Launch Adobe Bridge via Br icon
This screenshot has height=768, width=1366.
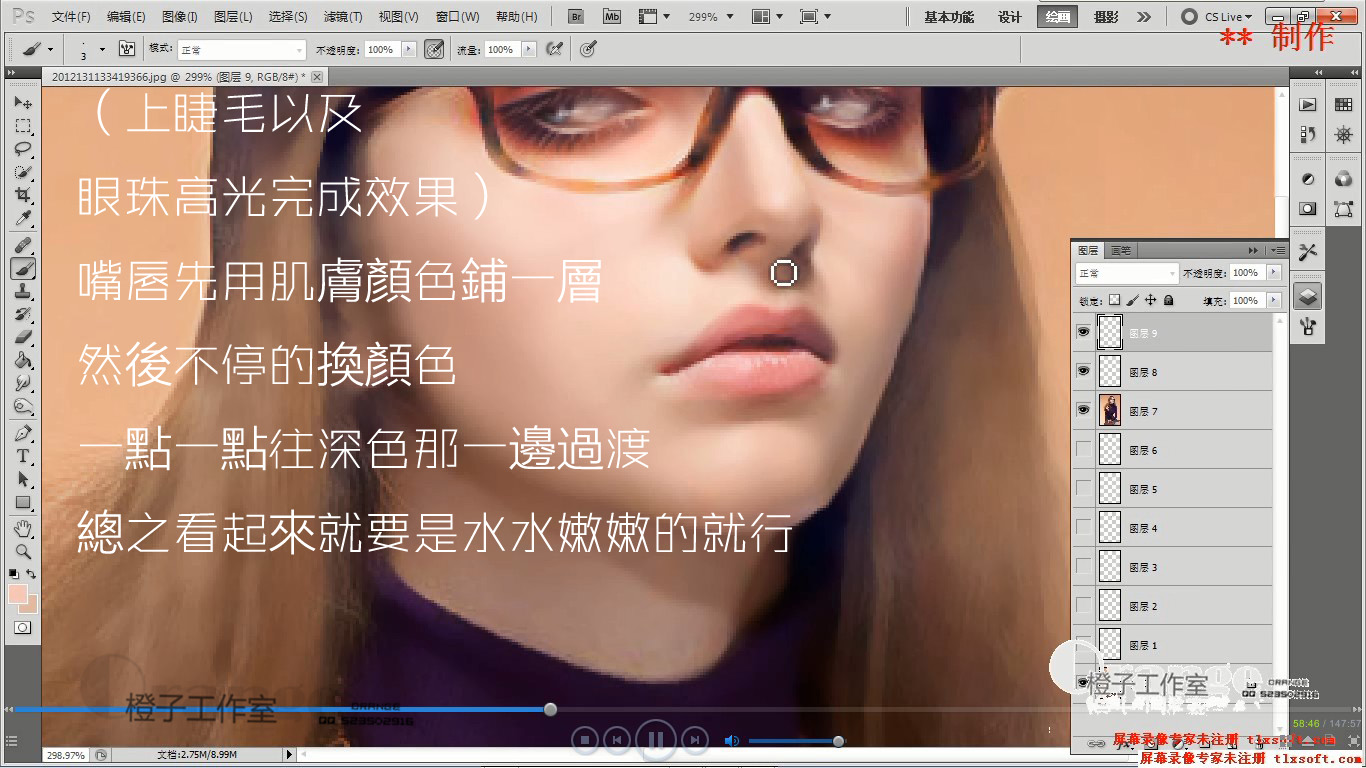575,17
